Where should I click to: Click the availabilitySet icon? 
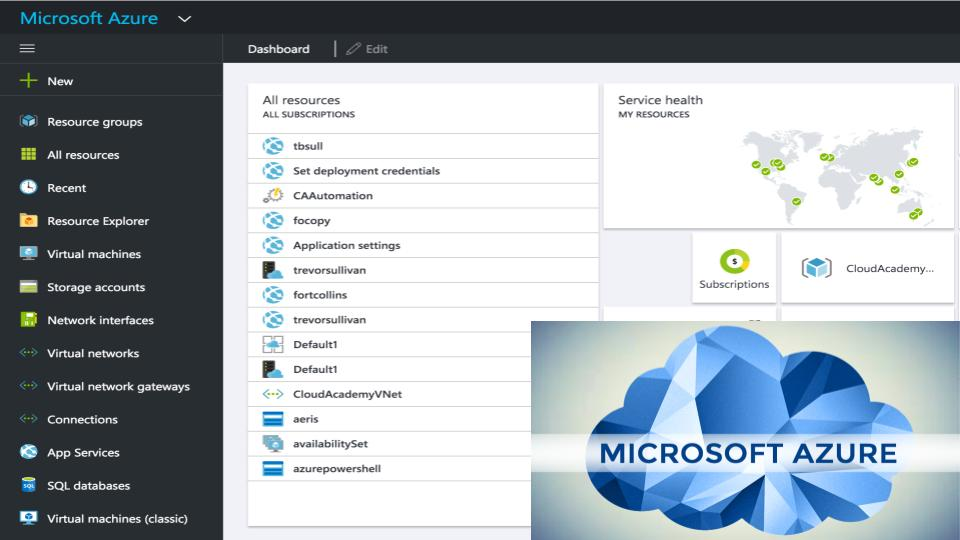(272, 443)
